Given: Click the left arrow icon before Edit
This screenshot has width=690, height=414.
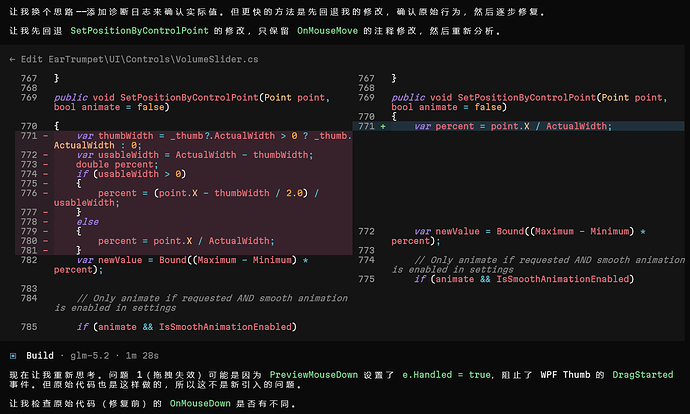Looking at the screenshot, I should (x=12, y=59).
